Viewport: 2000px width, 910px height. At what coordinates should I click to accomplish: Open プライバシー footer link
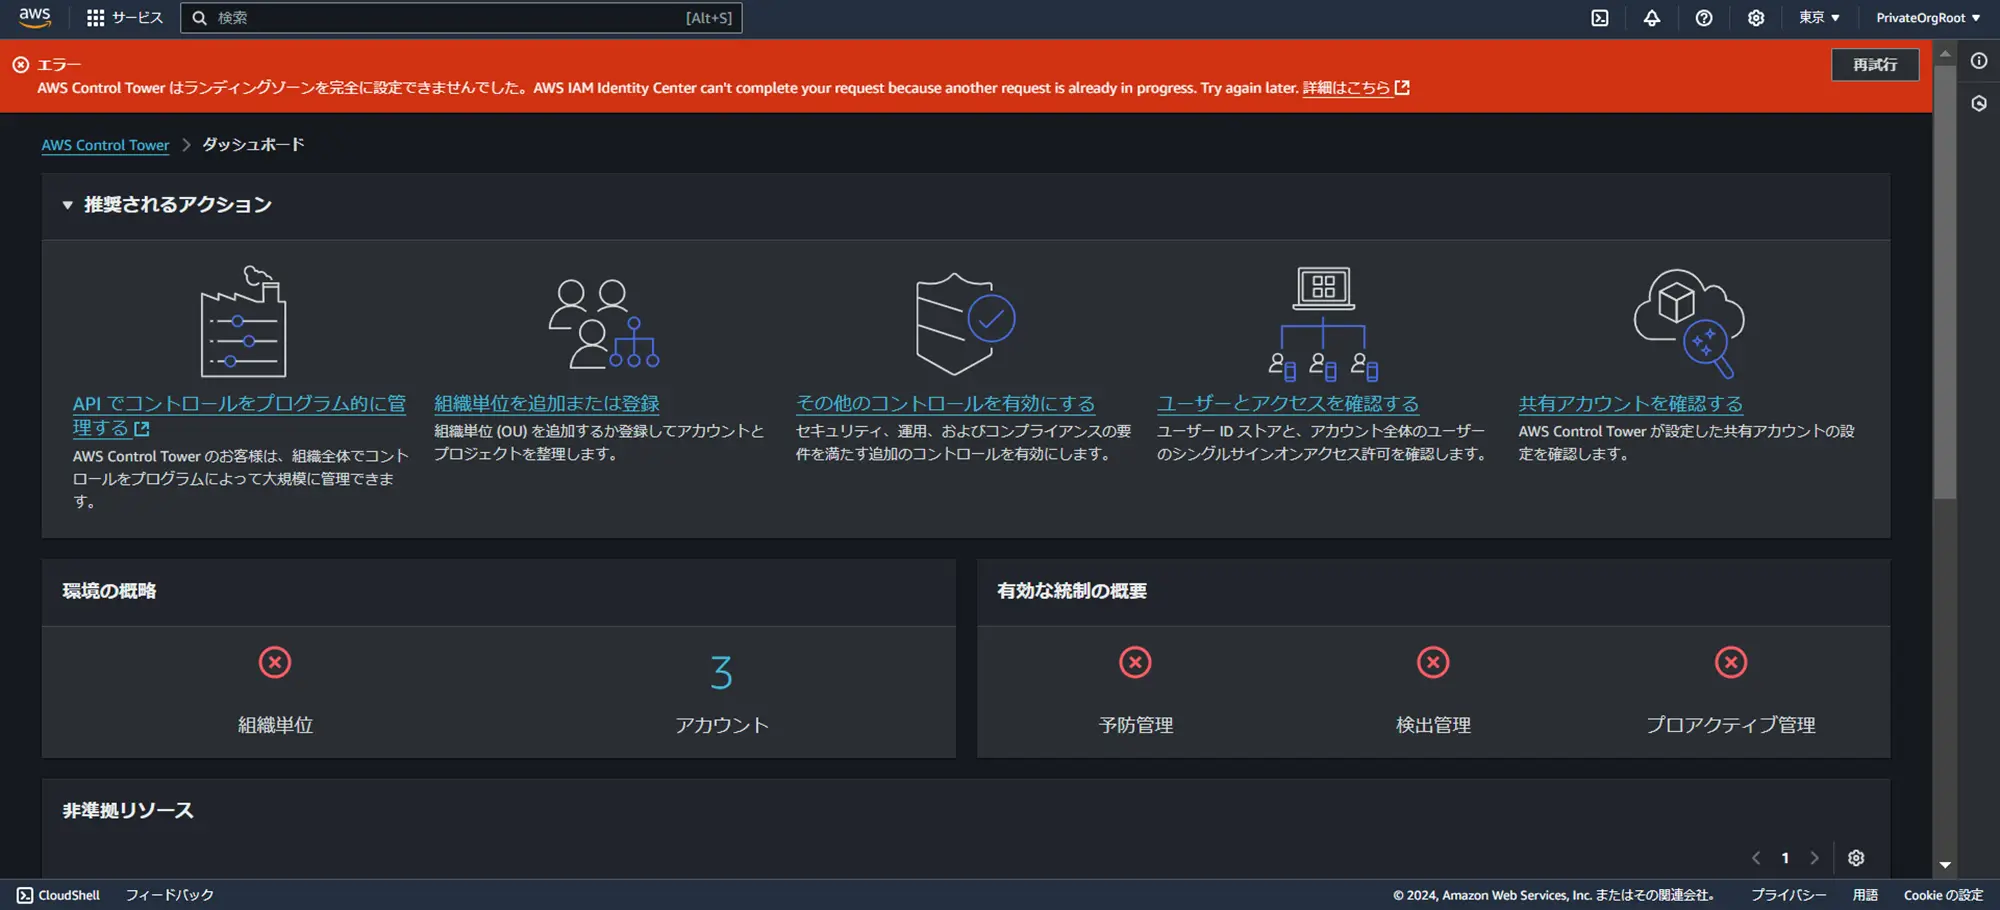pos(1788,895)
